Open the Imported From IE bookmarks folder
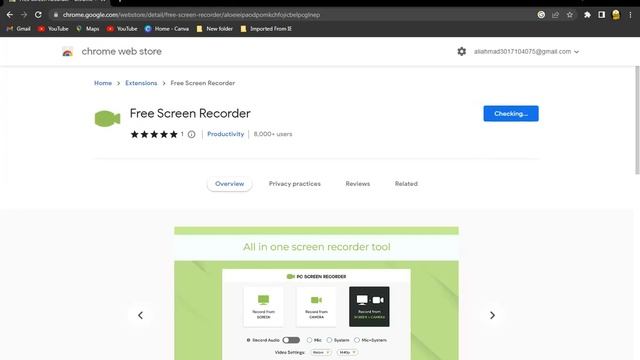Image resolution: width=640 pixels, height=360 pixels. (x=266, y=29)
